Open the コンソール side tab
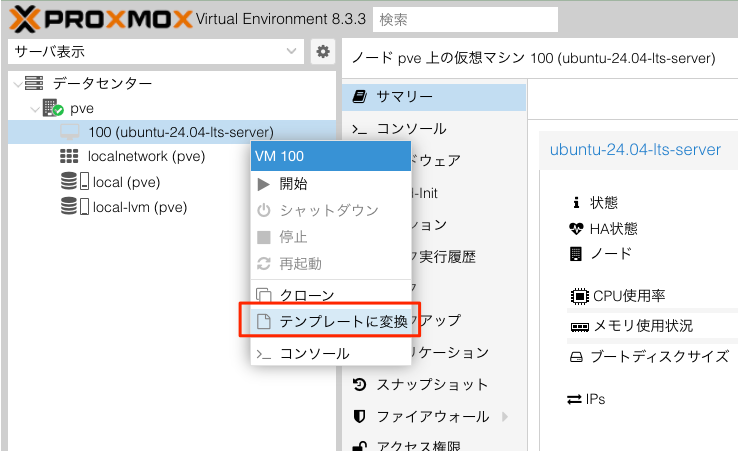 tap(433, 129)
